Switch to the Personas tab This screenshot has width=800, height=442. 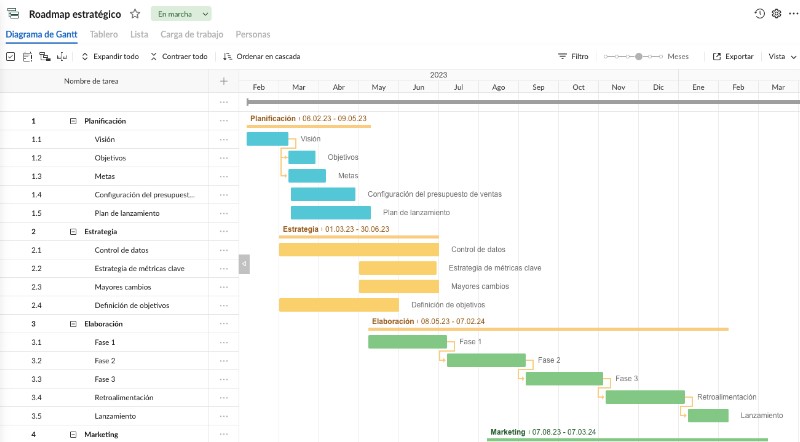click(x=253, y=34)
